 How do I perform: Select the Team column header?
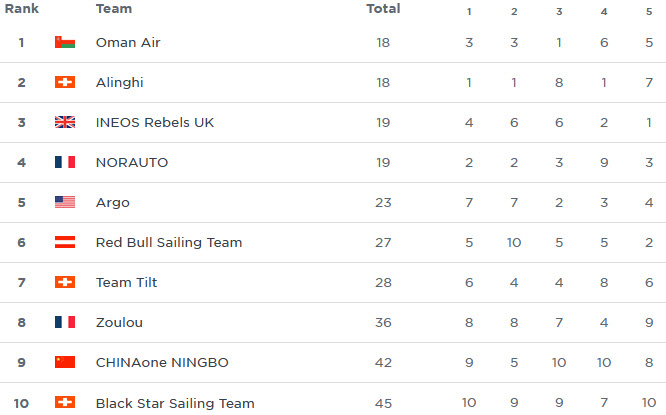(x=114, y=8)
